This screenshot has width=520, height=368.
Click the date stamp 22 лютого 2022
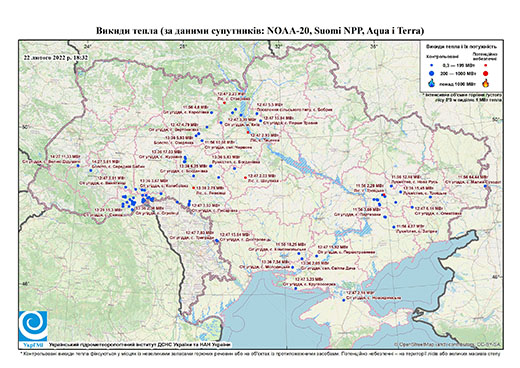(x=56, y=57)
